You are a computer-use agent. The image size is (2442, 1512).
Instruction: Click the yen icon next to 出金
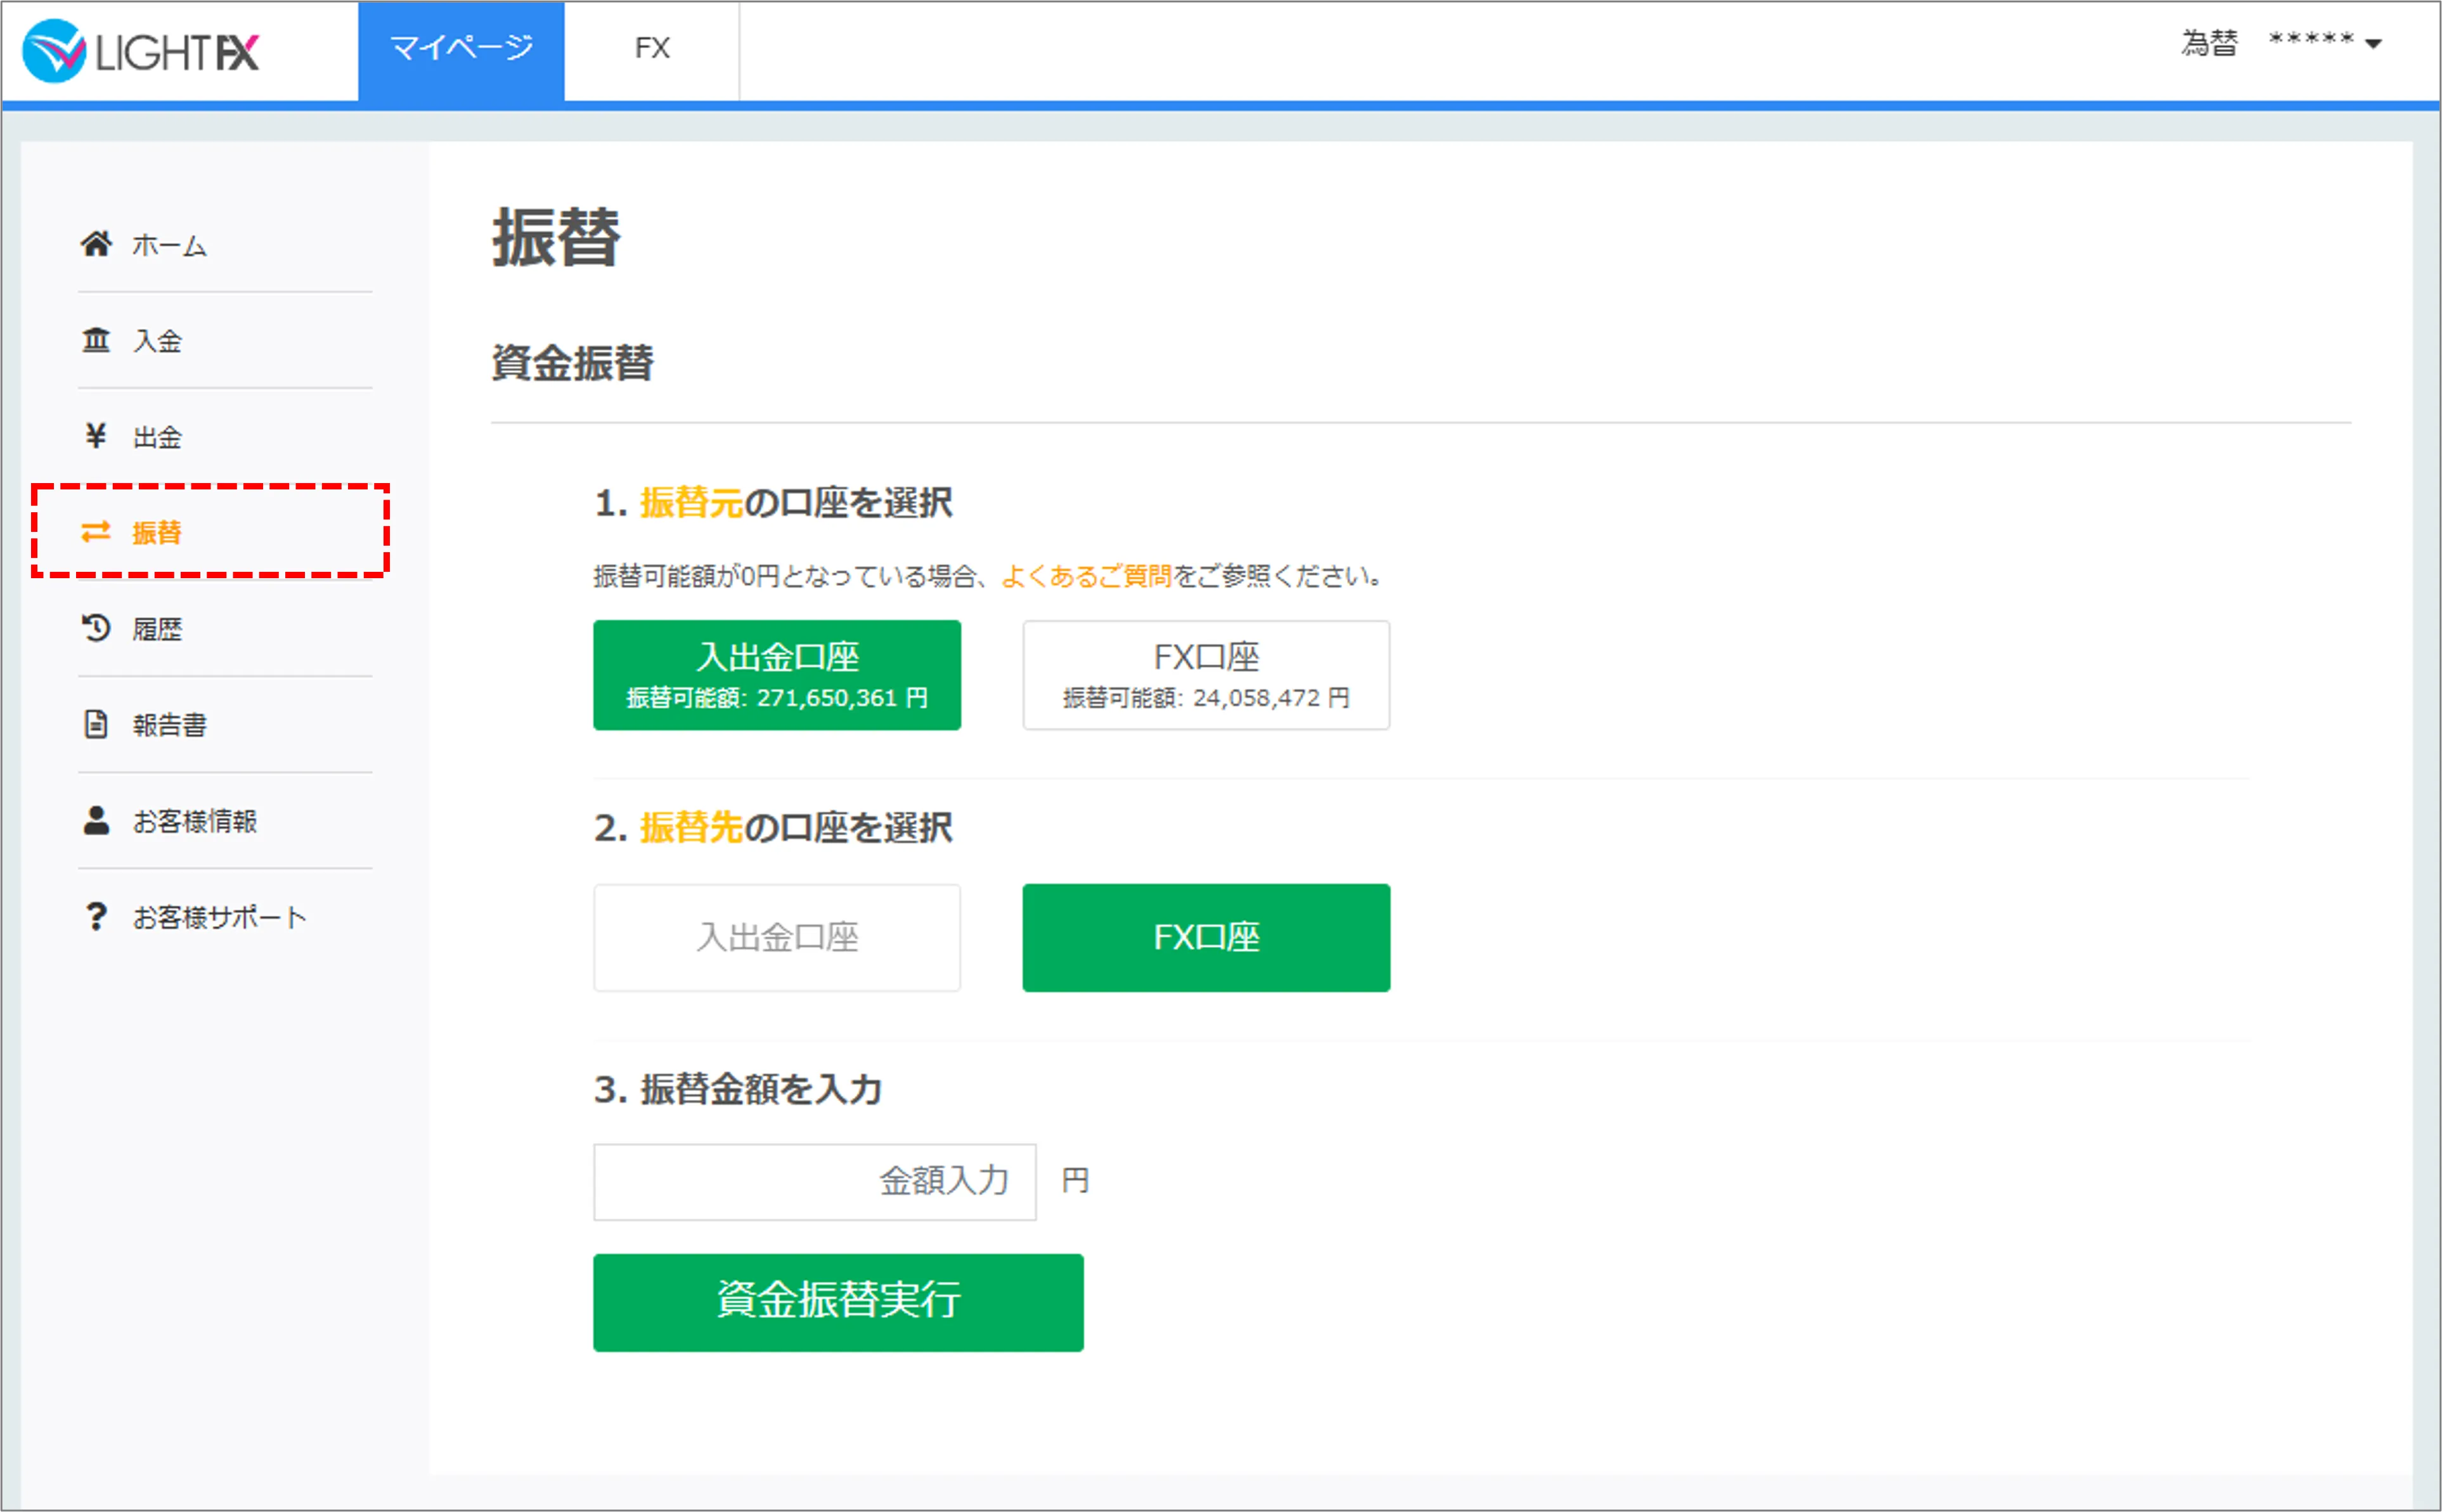[96, 436]
